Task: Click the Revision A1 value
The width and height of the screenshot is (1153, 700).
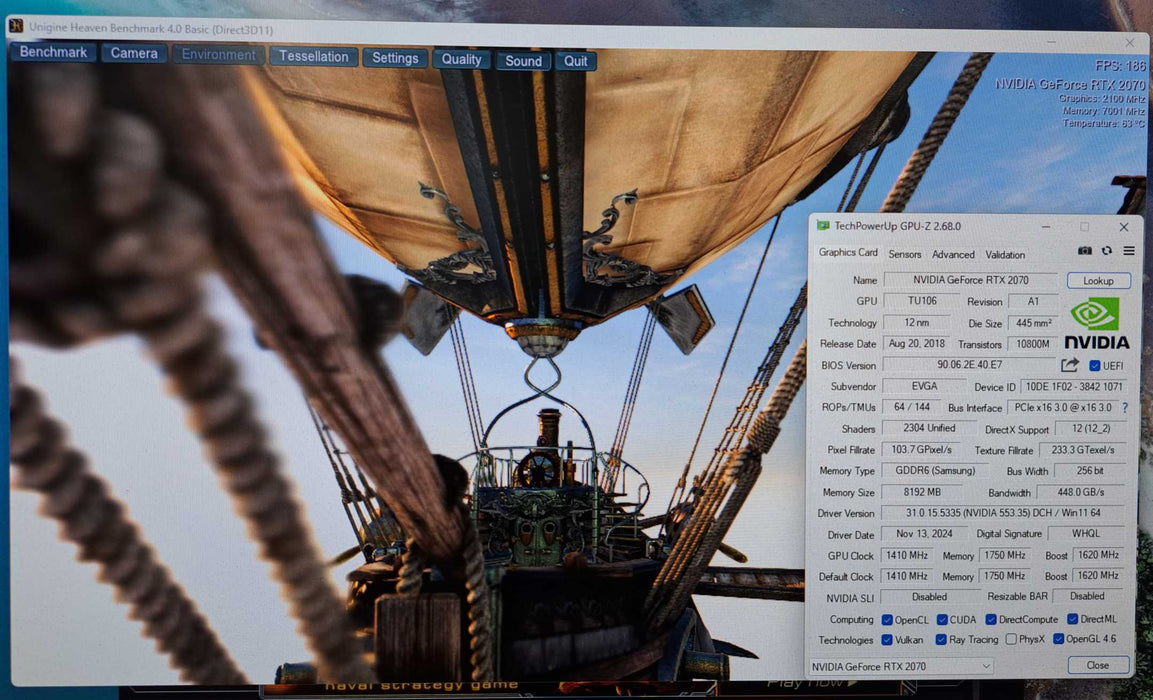Action: (1033, 301)
